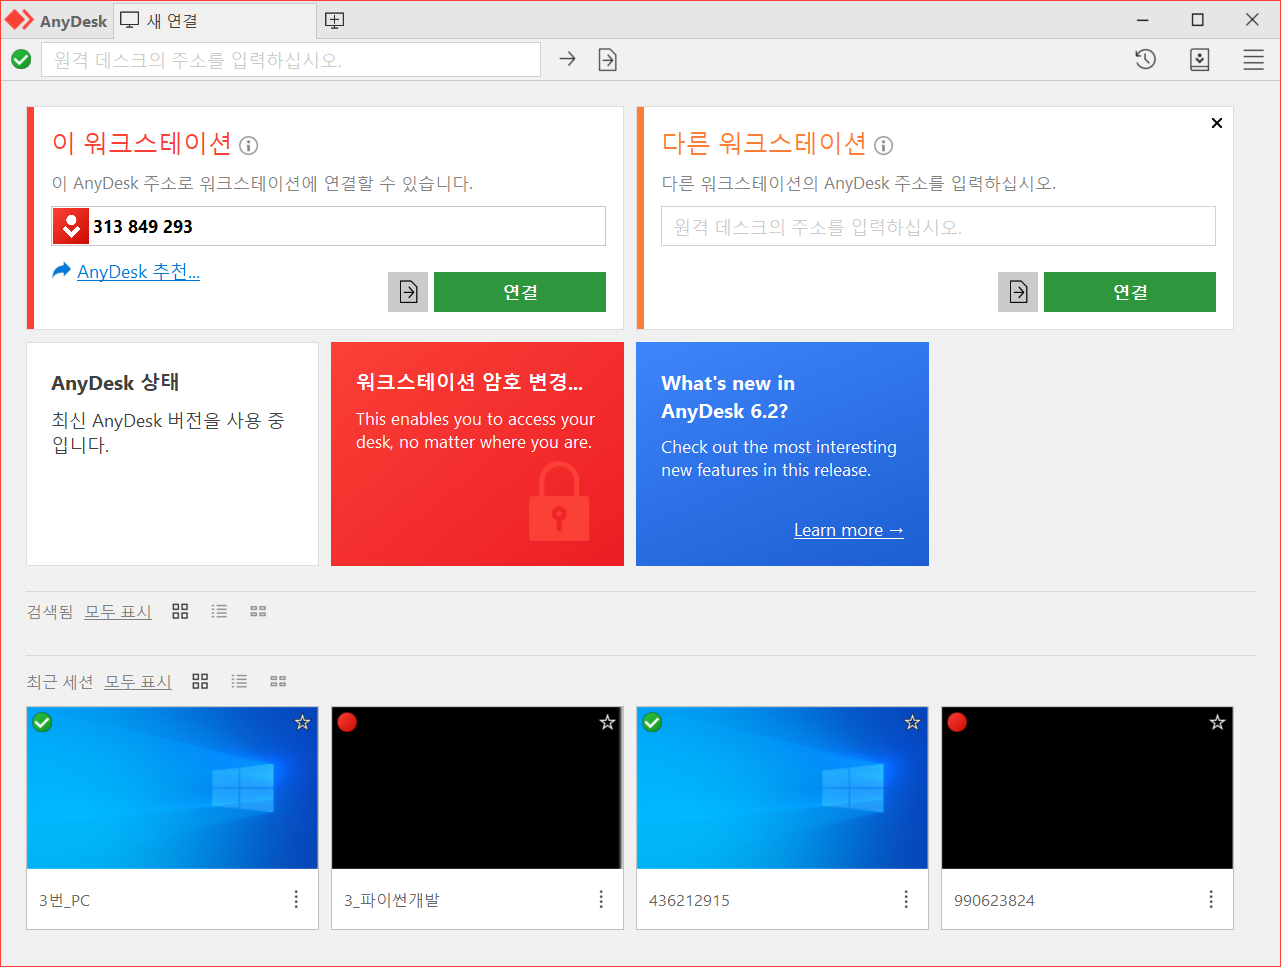Click online status icon on 3번_PC thumbnail
The height and width of the screenshot is (967, 1281).
point(42,722)
